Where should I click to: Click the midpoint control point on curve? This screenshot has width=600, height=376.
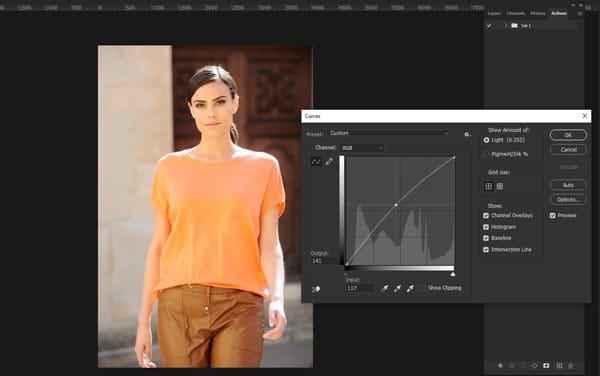[396, 205]
